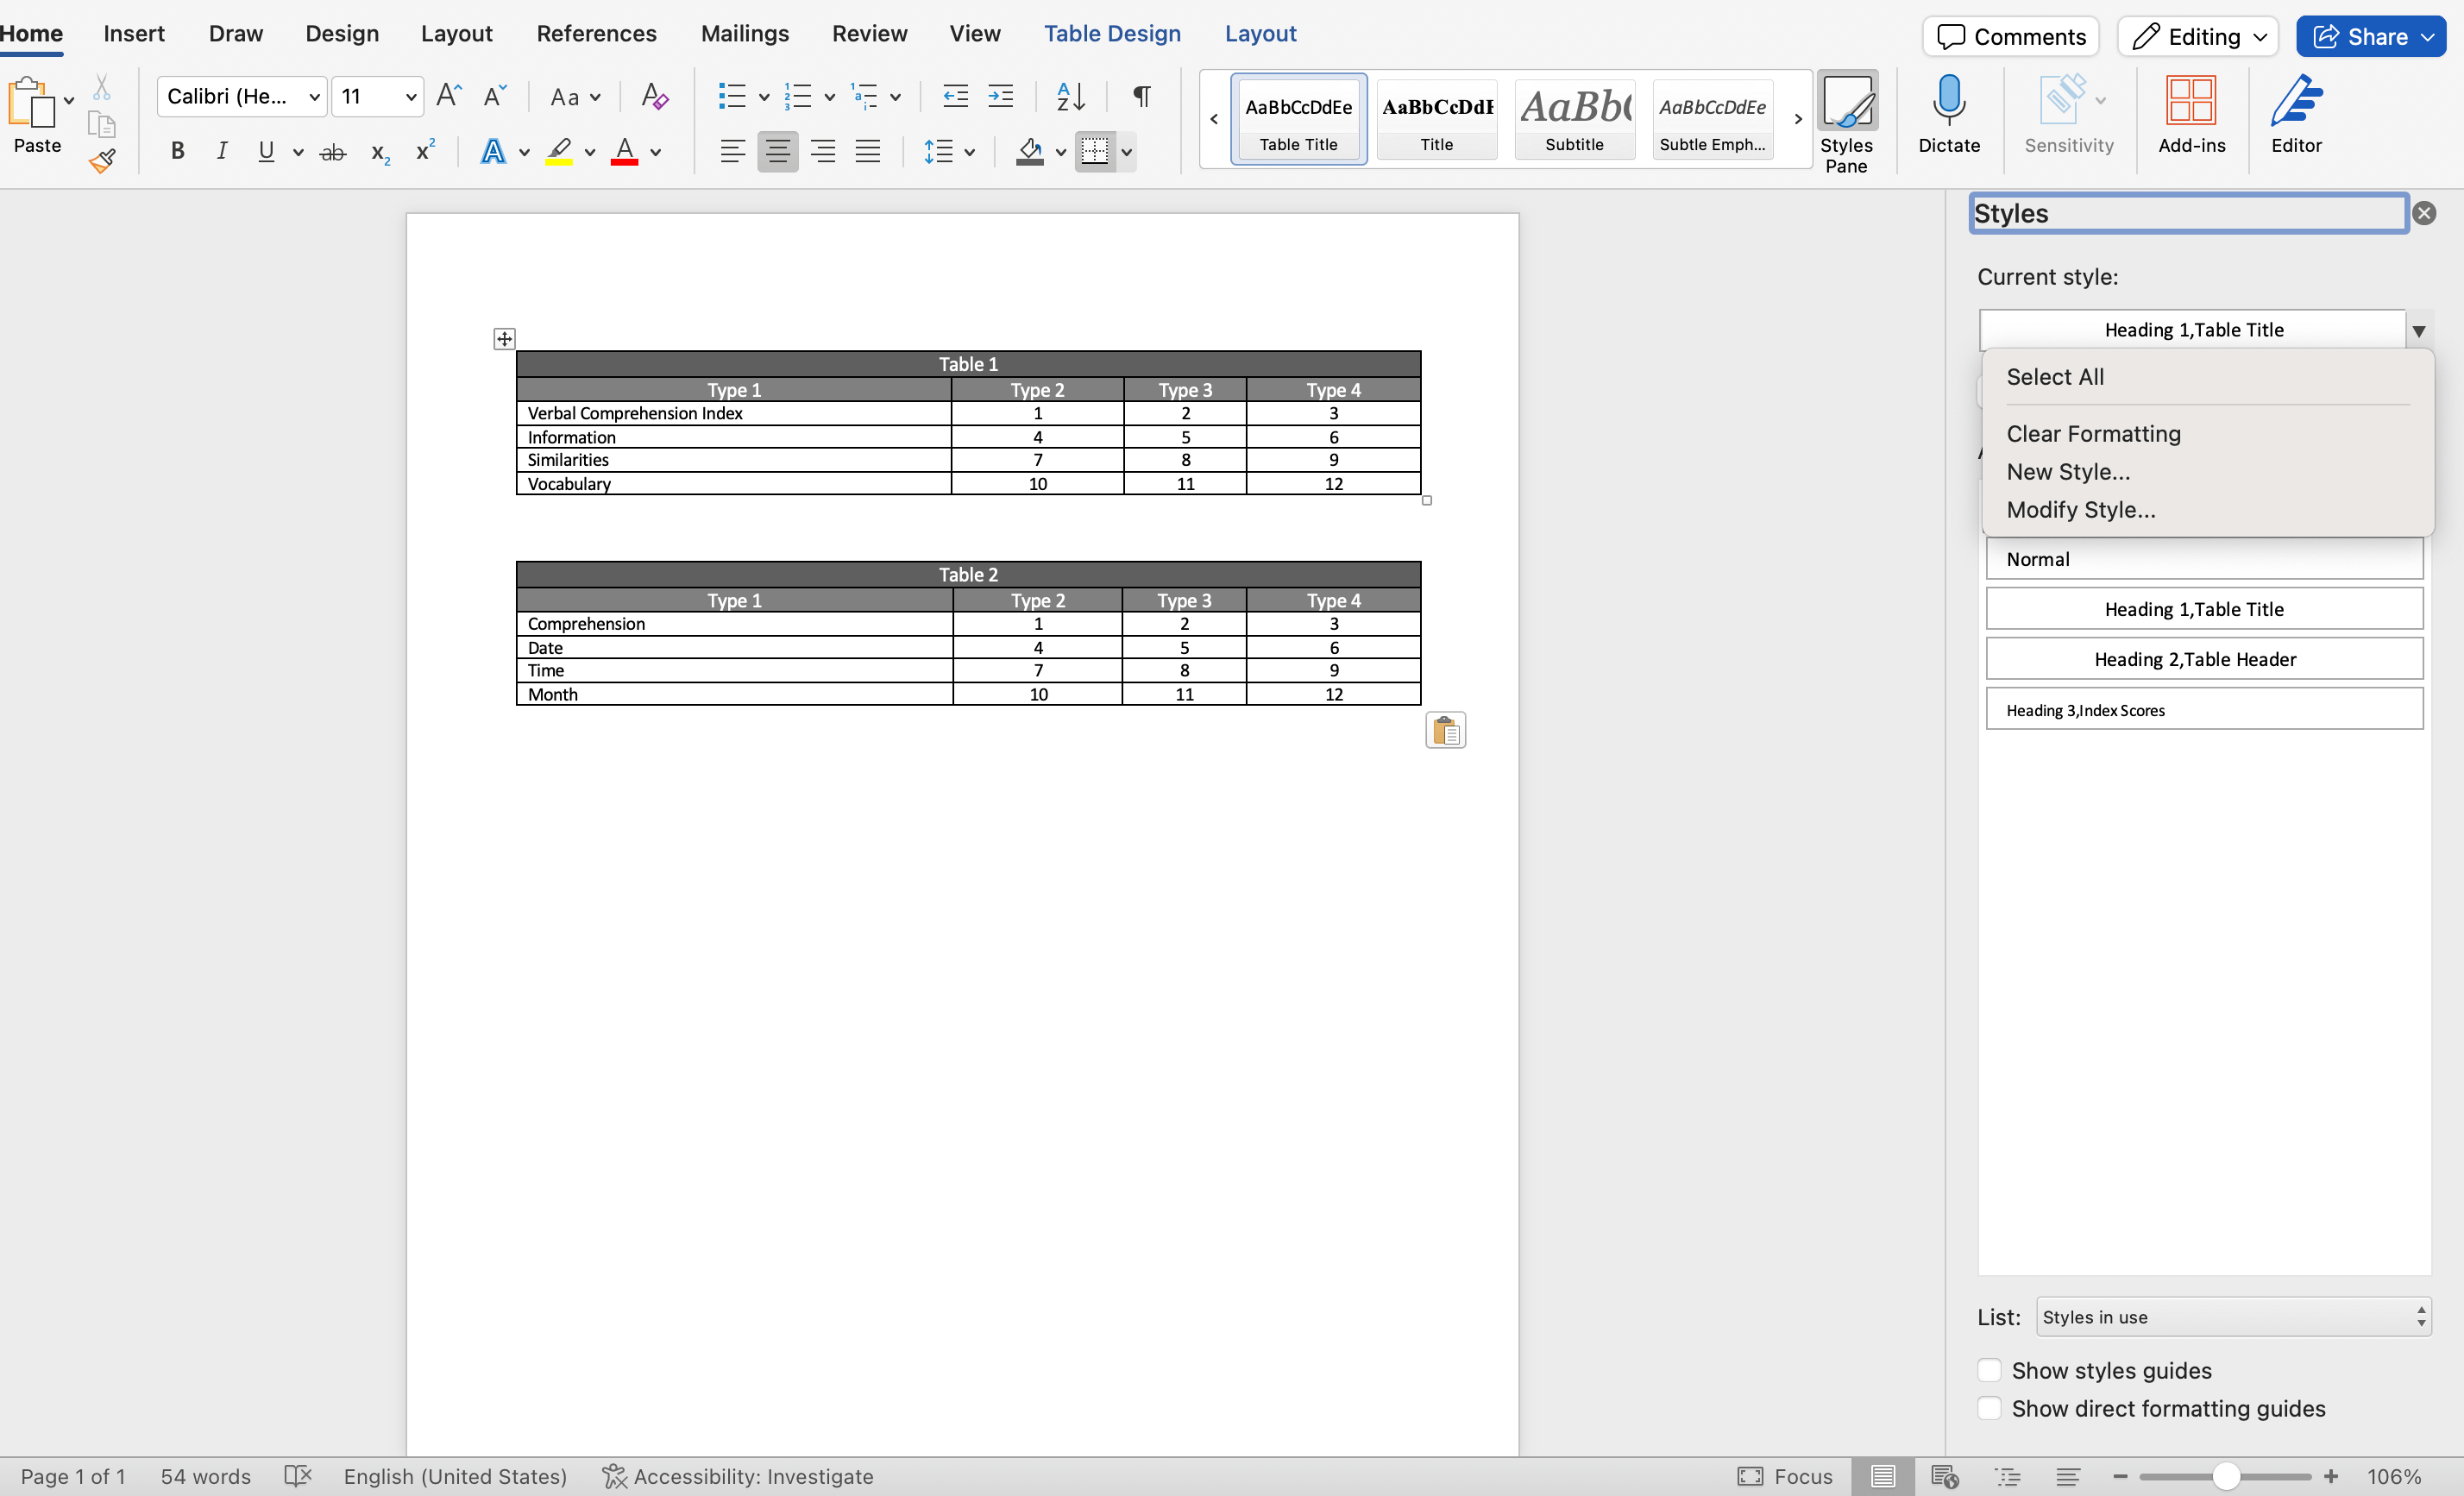The image size is (2464, 1496).
Task: Switch to Web Layout view icon
Action: 1944,1476
